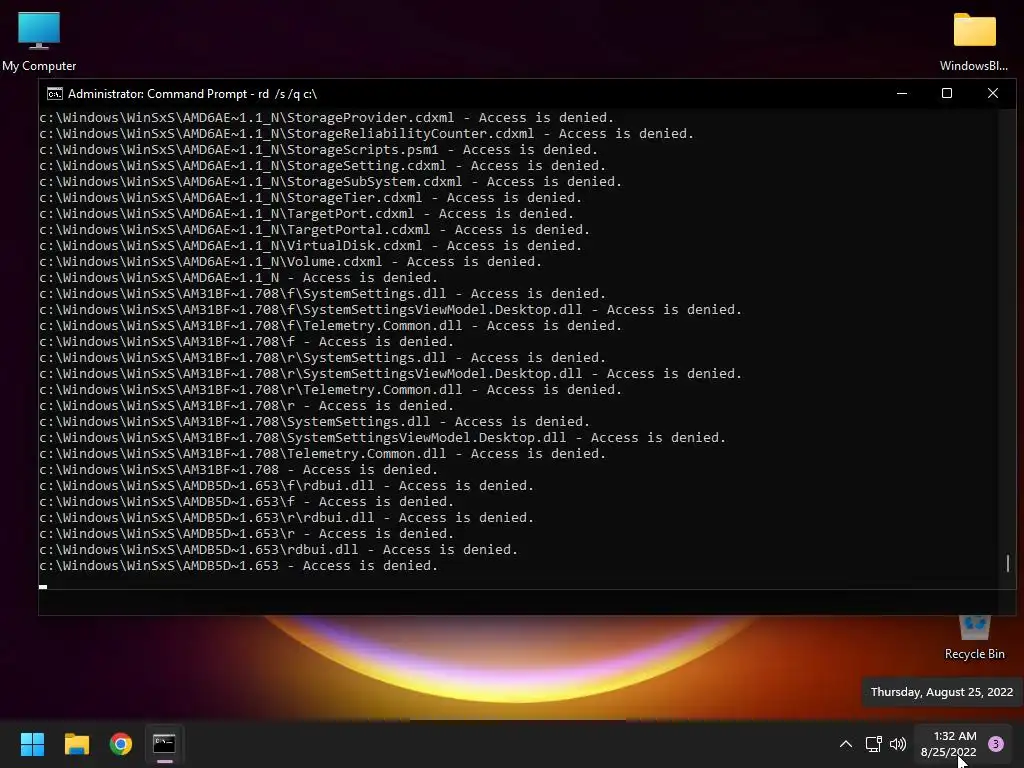1024x768 pixels.
Task: Open notification badge showing 3
Action: (996, 744)
